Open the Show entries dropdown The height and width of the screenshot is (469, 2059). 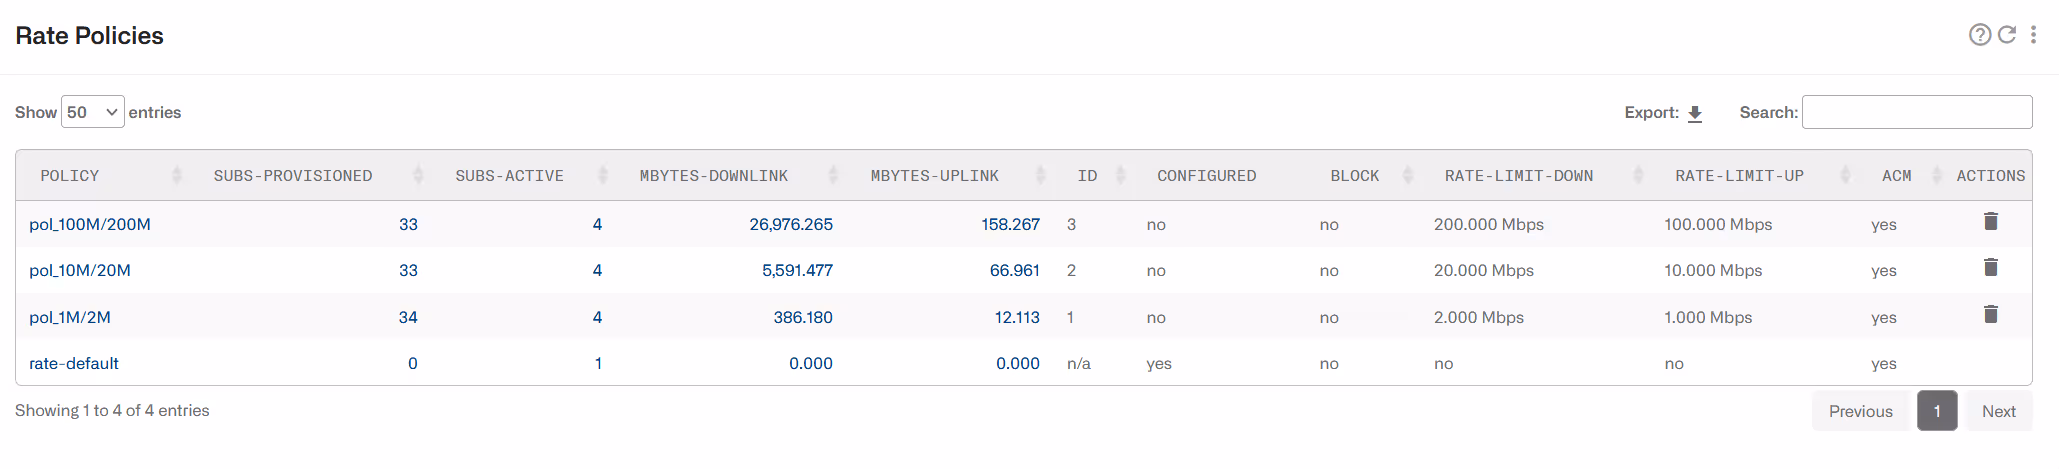click(x=93, y=112)
